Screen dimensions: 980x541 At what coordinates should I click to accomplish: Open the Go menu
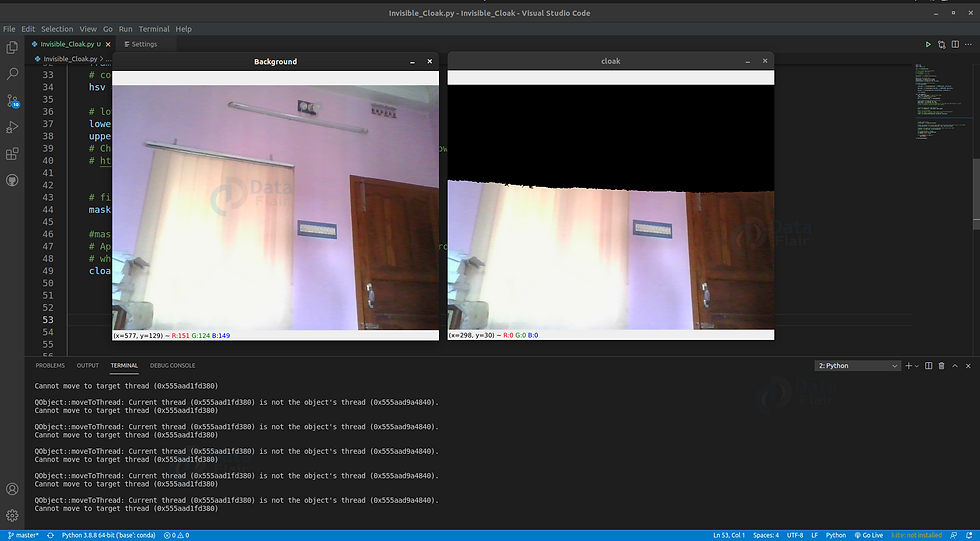point(108,29)
